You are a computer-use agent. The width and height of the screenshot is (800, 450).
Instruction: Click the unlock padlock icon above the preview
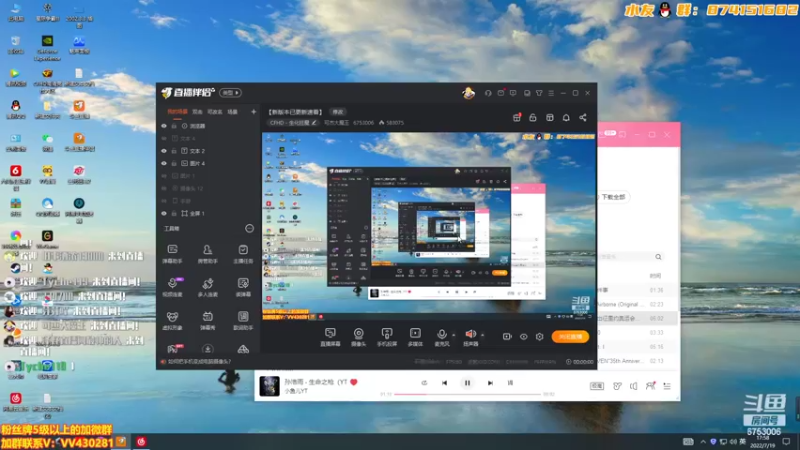pos(533,118)
